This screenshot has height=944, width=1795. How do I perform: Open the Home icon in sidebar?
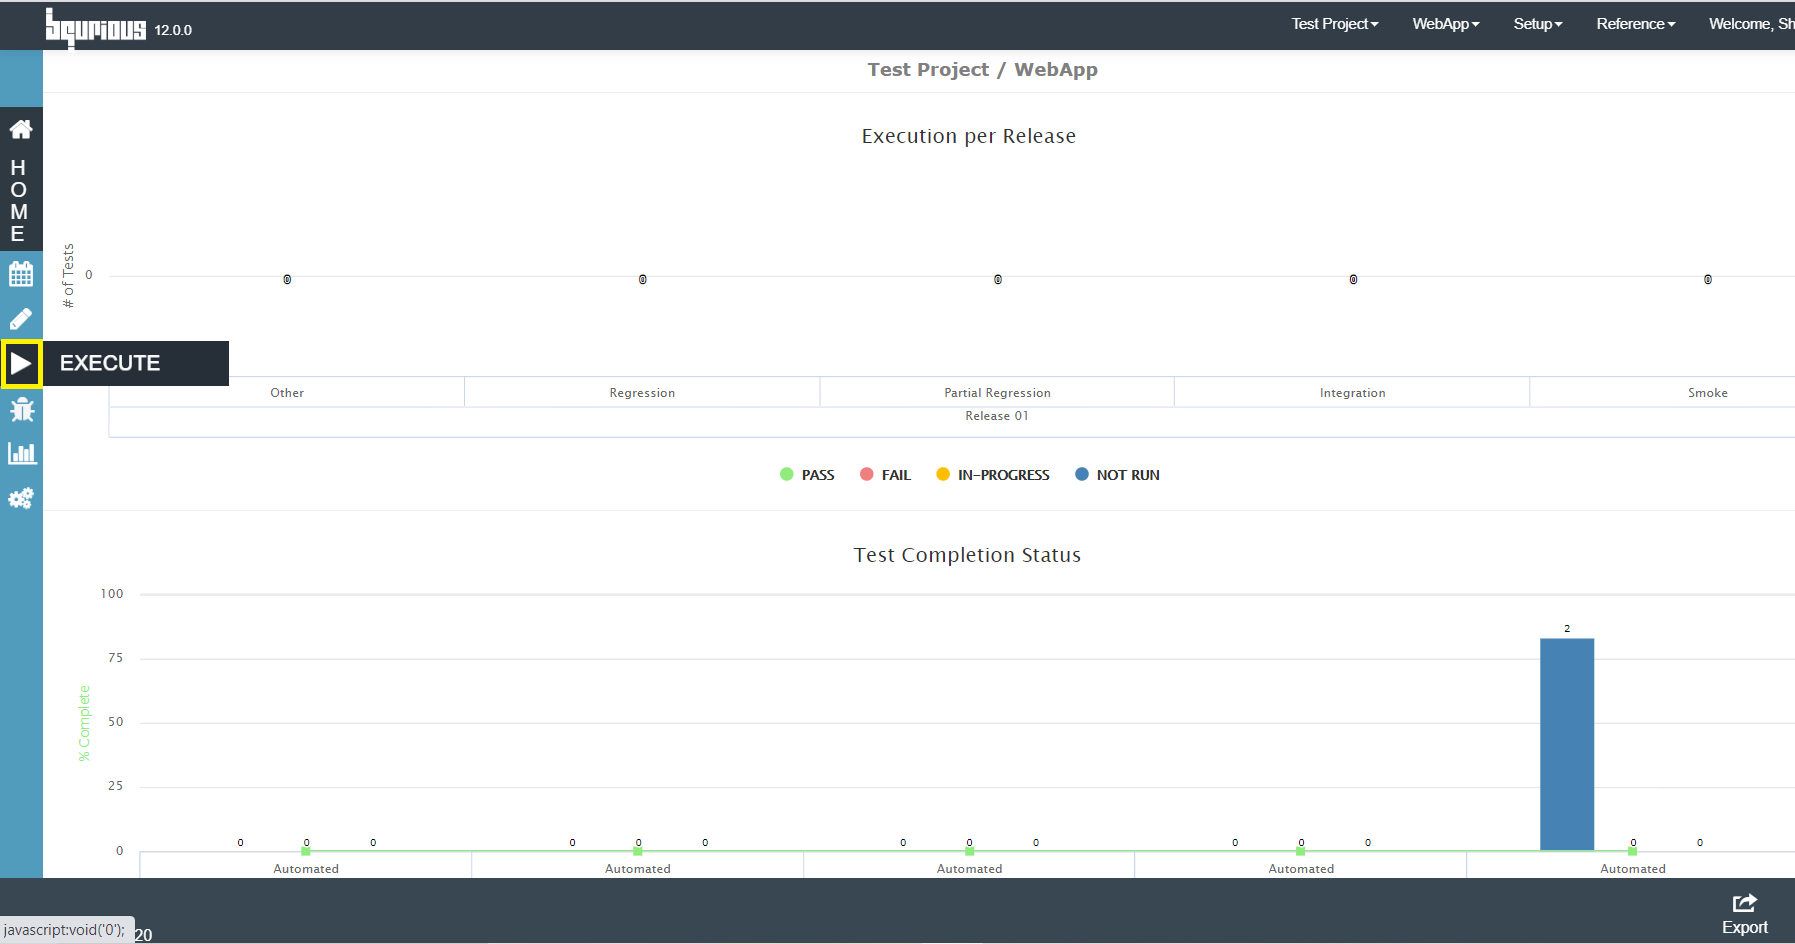(x=21, y=129)
